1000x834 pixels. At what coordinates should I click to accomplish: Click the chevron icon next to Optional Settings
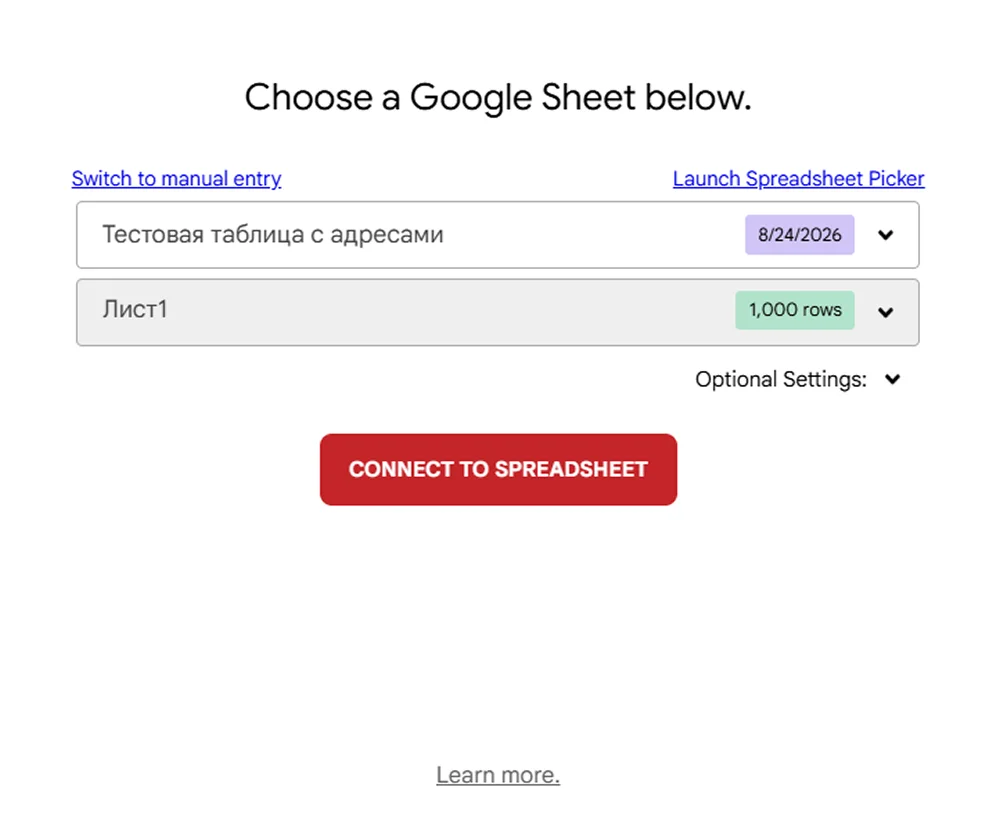pos(893,379)
